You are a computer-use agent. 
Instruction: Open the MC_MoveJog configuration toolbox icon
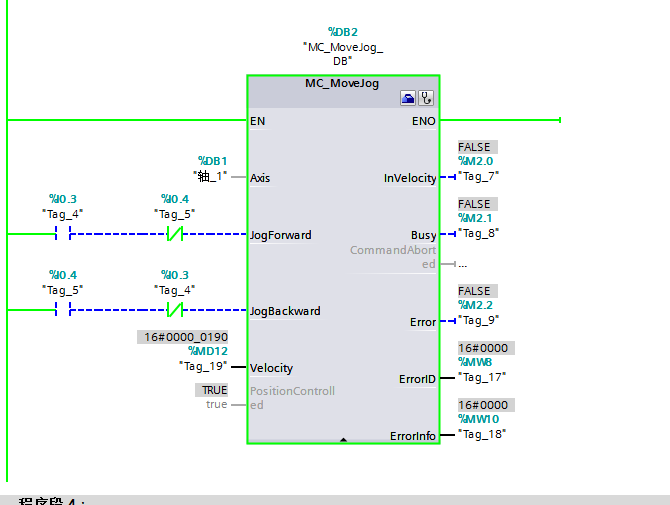click(x=408, y=98)
